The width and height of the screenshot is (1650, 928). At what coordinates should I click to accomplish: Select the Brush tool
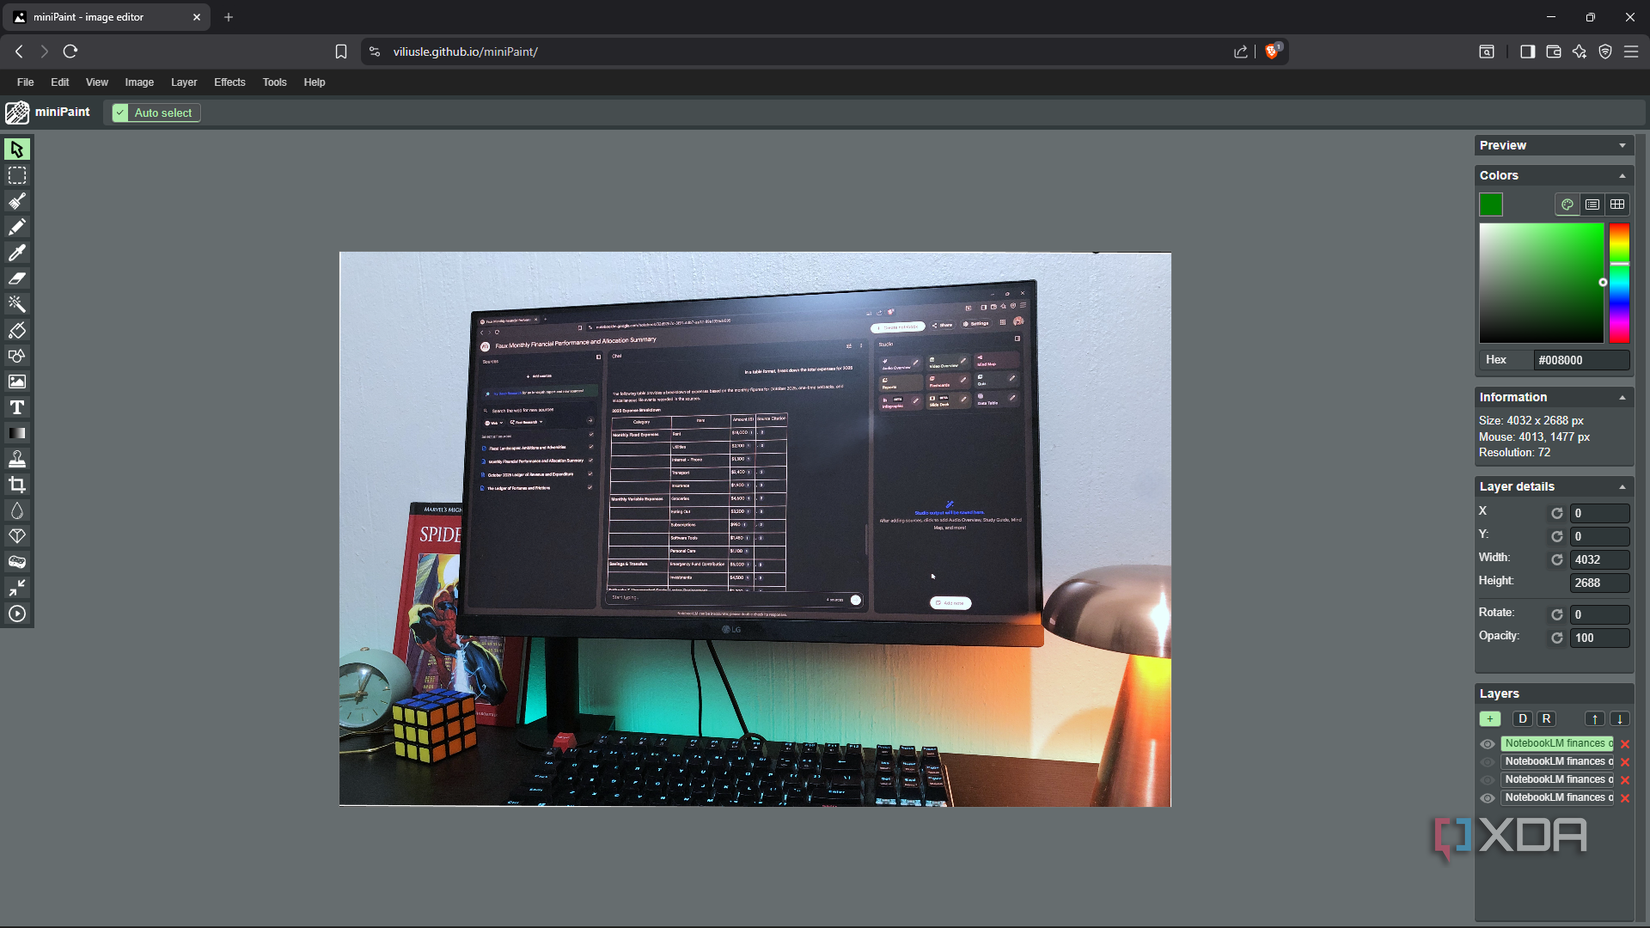tap(17, 201)
